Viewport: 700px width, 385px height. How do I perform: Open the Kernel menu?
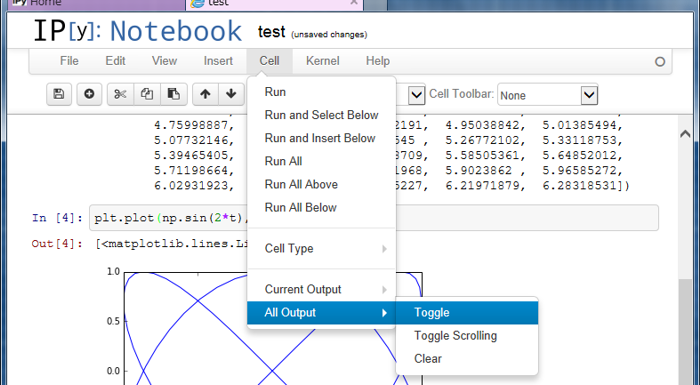(322, 61)
